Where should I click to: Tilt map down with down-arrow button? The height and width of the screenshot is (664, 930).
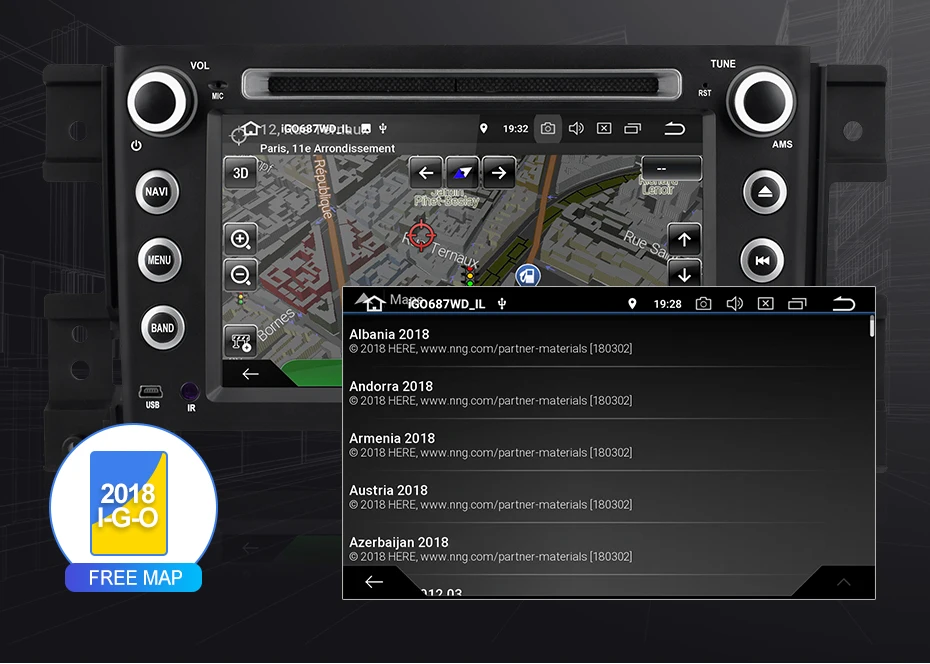(x=684, y=273)
